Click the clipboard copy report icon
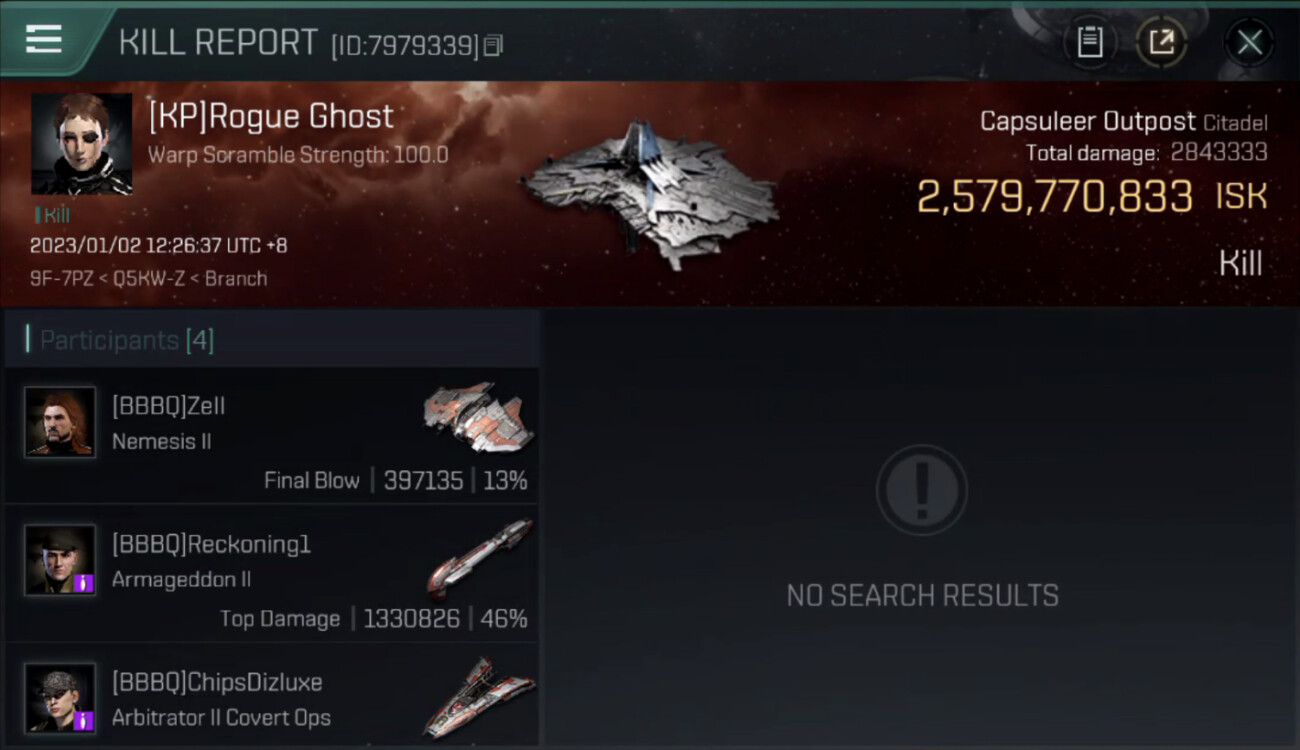This screenshot has width=1300, height=750. coord(1090,42)
